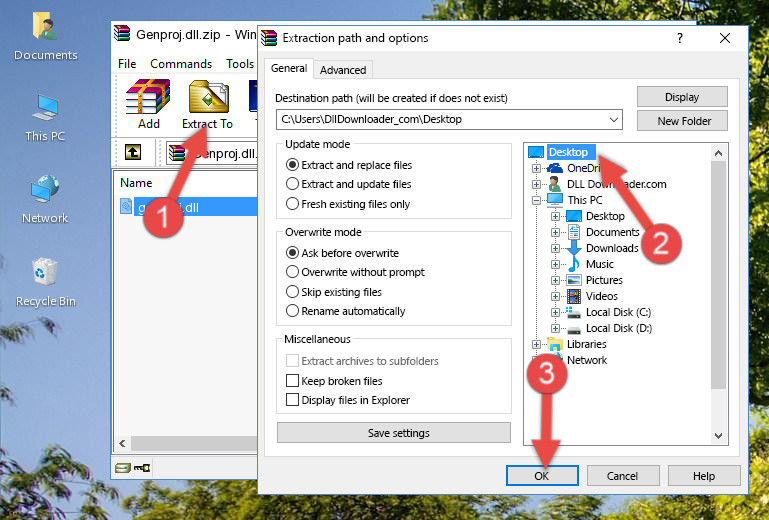The image size is (769, 520).
Task: Click WinRAR file list scroll left arrow
Action: [123, 443]
